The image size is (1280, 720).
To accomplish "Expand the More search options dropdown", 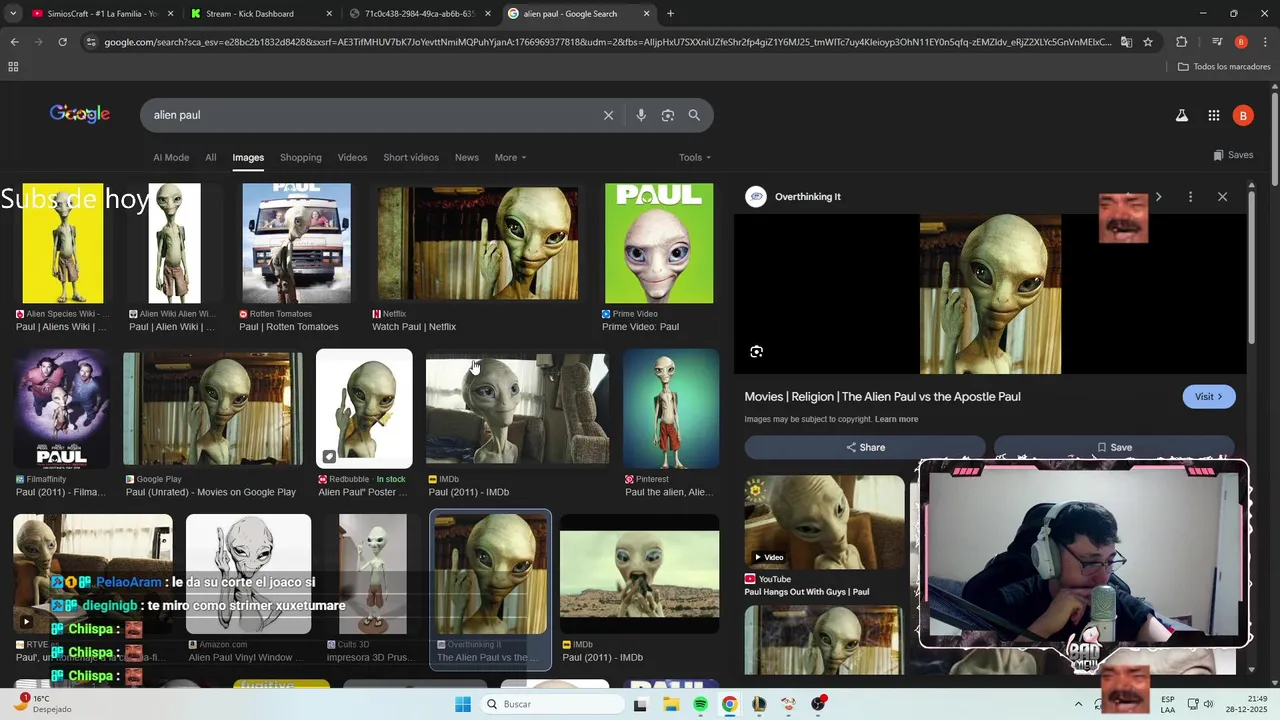I will pyautogui.click(x=510, y=157).
